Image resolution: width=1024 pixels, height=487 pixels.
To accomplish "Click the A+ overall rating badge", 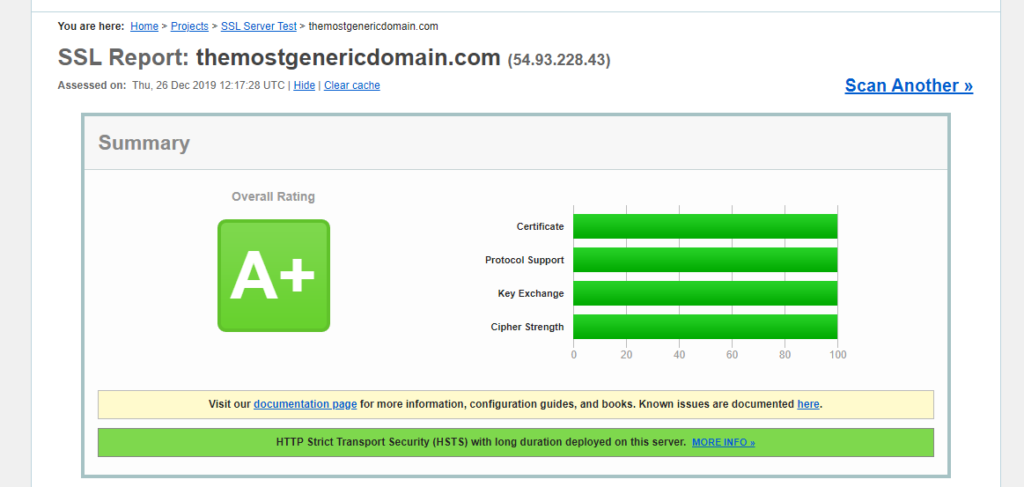I will (274, 275).
